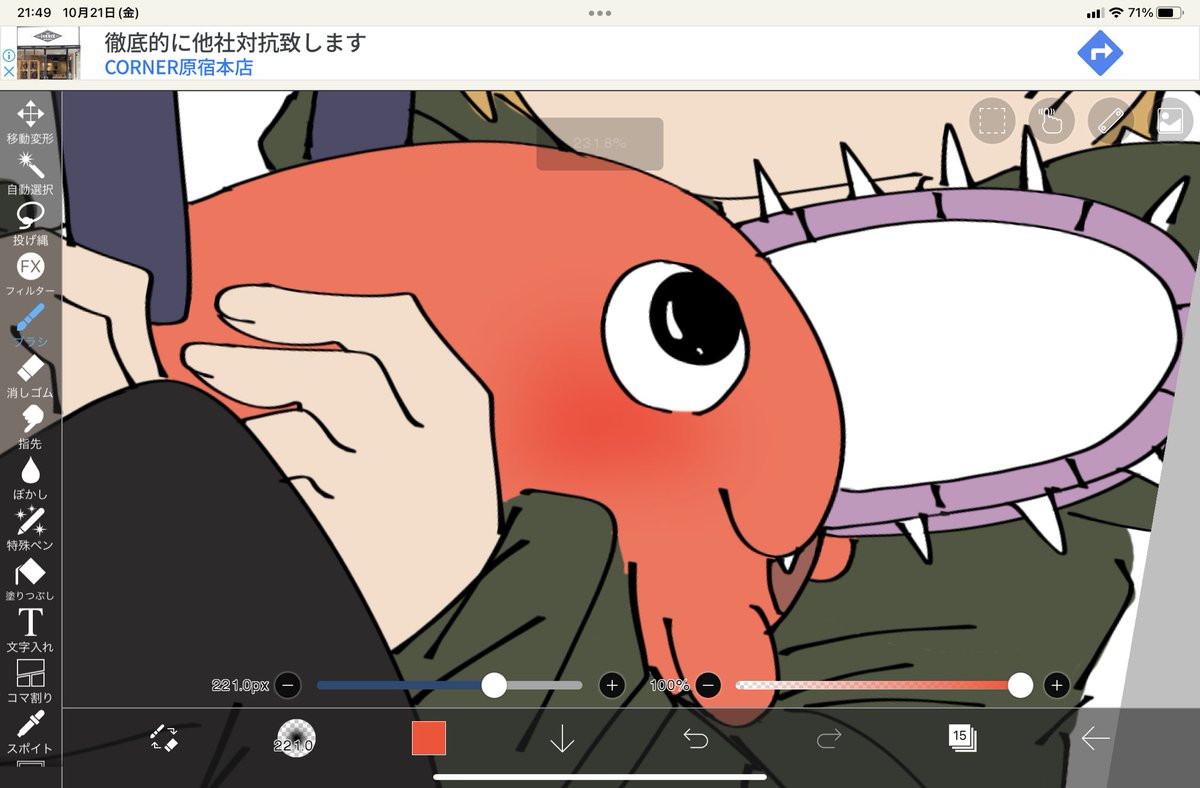This screenshot has height=788, width=1200.
Task: Open the ruler tool icon
Action: 1110,120
